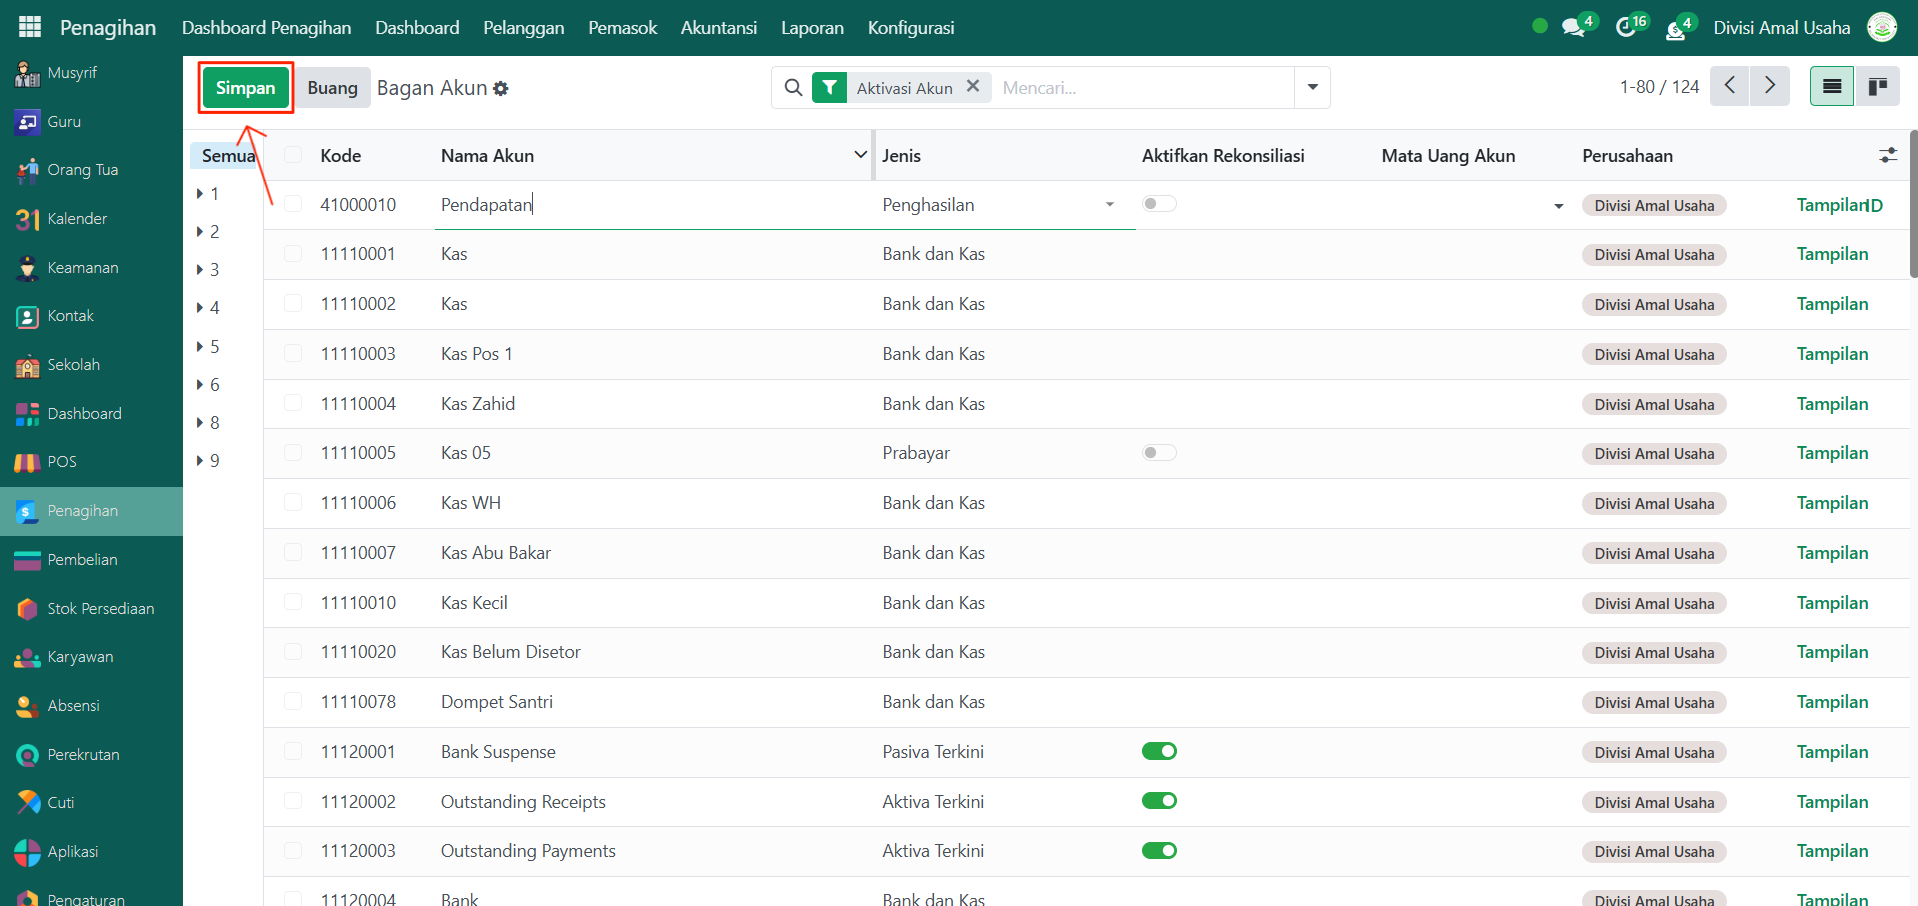Click the Bagan Akun gear settings icon
Viewport: 1918px width, 906px height.
(x=501, y=89)
